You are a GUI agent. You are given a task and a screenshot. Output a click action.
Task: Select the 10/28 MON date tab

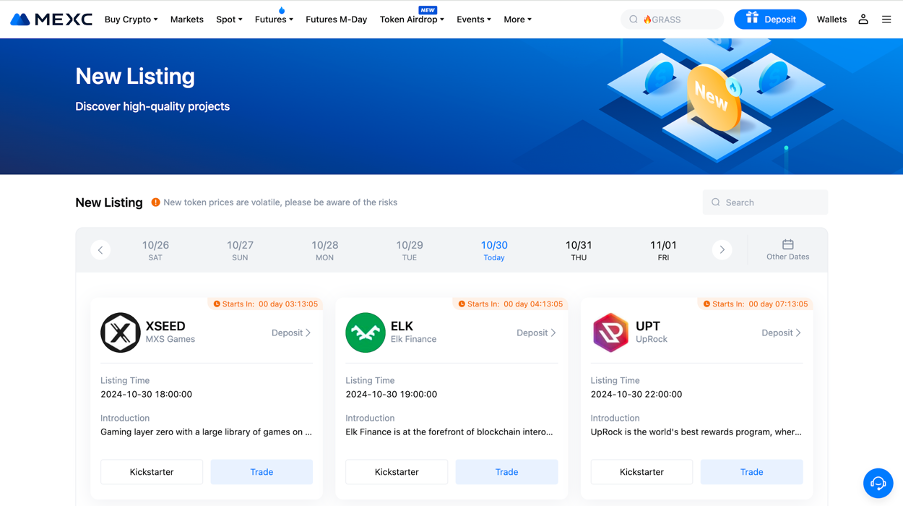(x=325, y=250)
